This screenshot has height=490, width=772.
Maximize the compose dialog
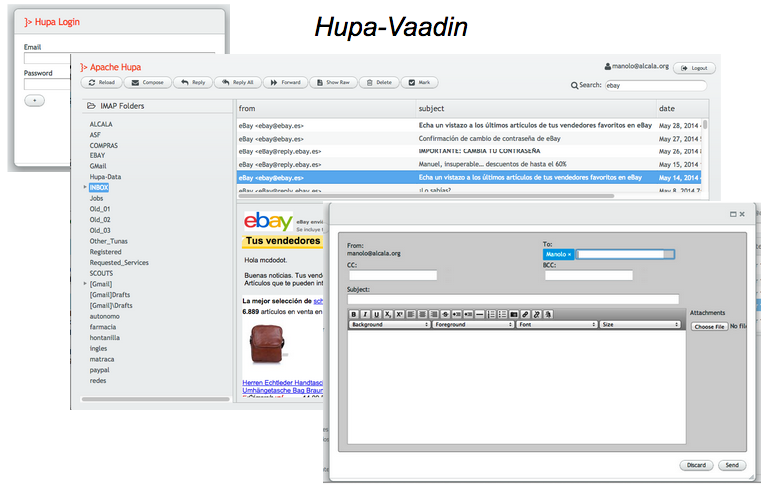point(733,214)
